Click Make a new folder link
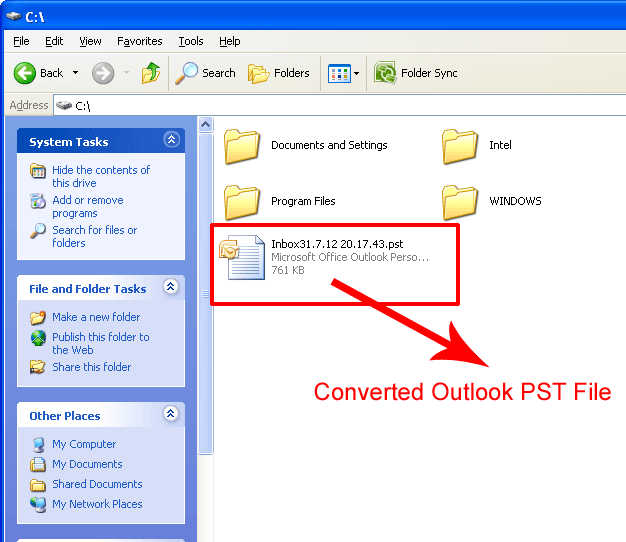 coord(96,317)
